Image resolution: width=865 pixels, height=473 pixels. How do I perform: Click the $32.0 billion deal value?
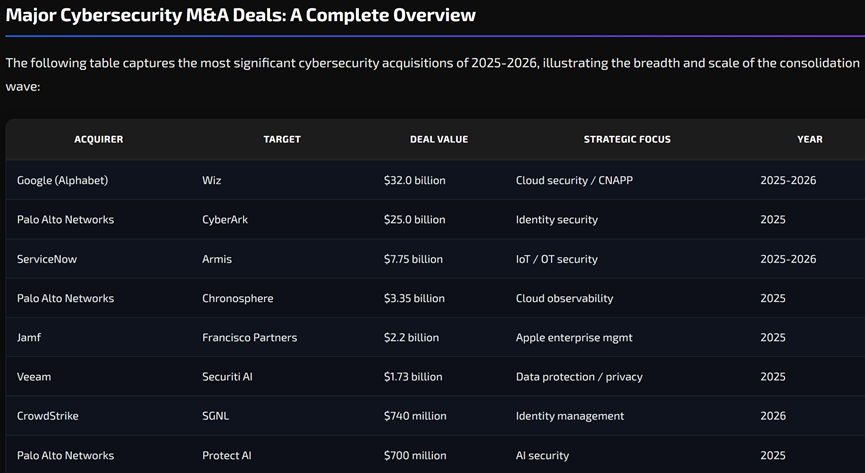[x=414, y=180]
